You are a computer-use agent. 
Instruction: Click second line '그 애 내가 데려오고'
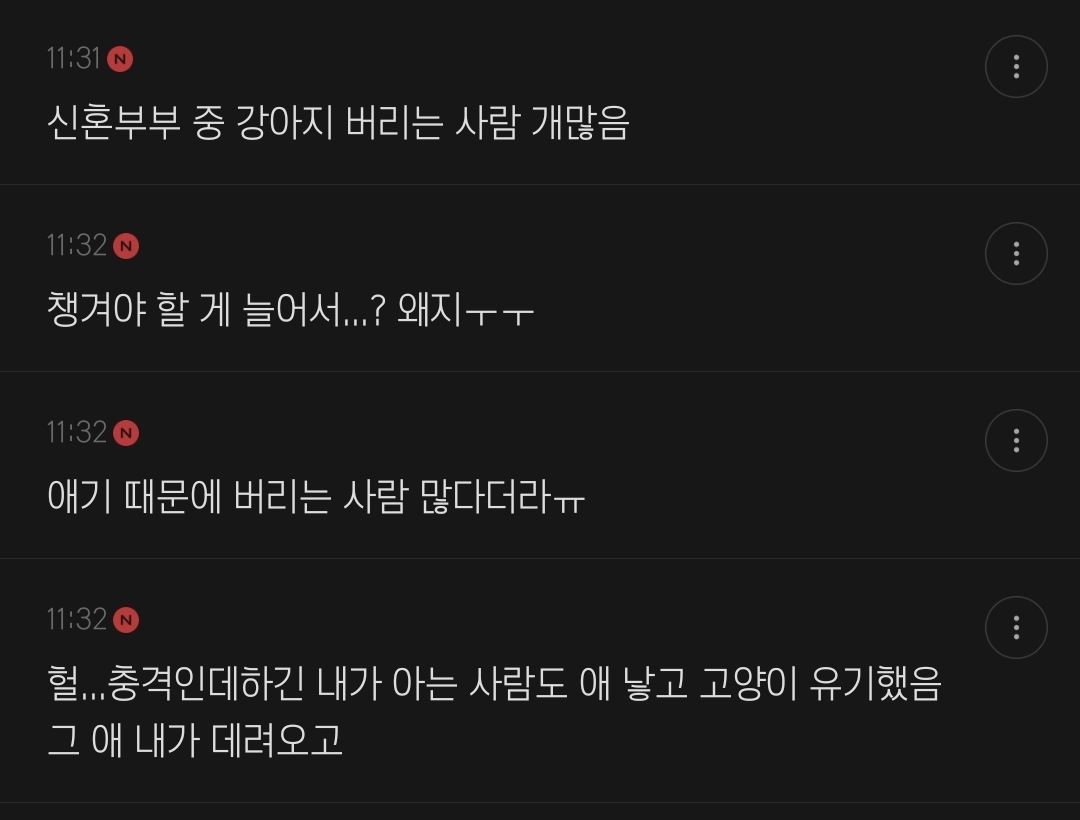point(194,741)
